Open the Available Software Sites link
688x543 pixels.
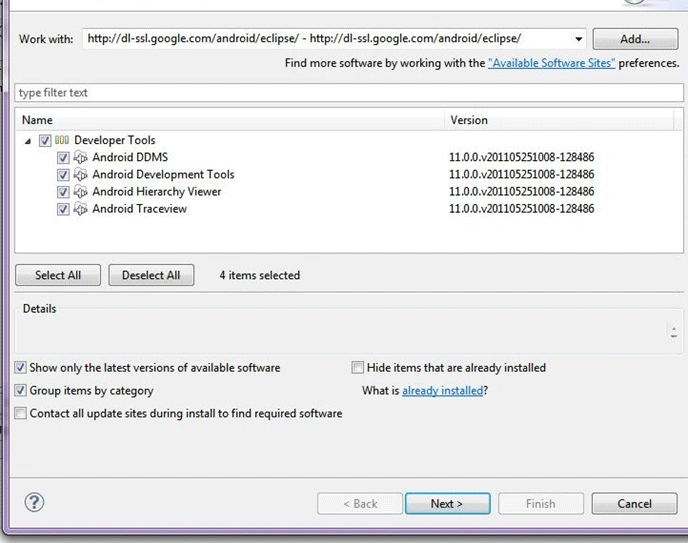(552, 63)
